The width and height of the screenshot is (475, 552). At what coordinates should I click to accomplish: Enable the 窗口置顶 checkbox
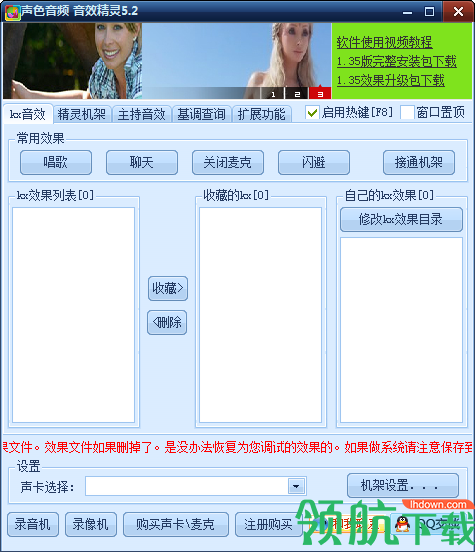407,113
